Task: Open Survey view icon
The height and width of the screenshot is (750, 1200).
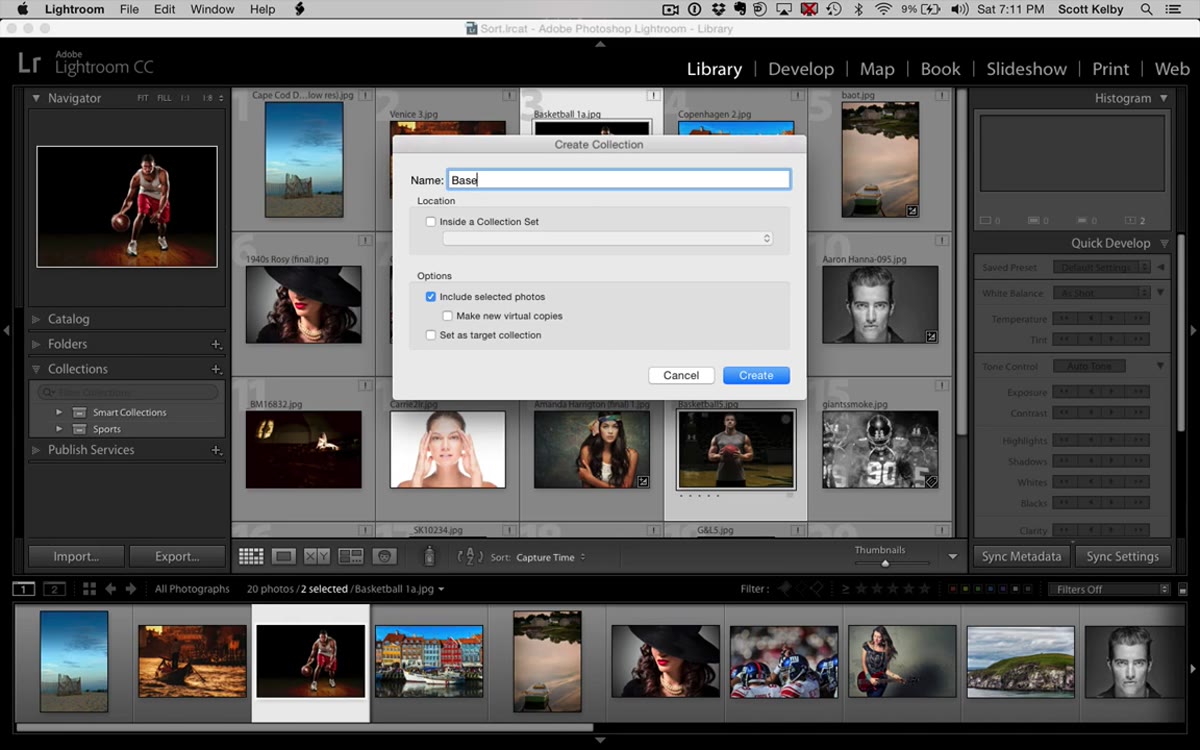Action: pos(351,556)
